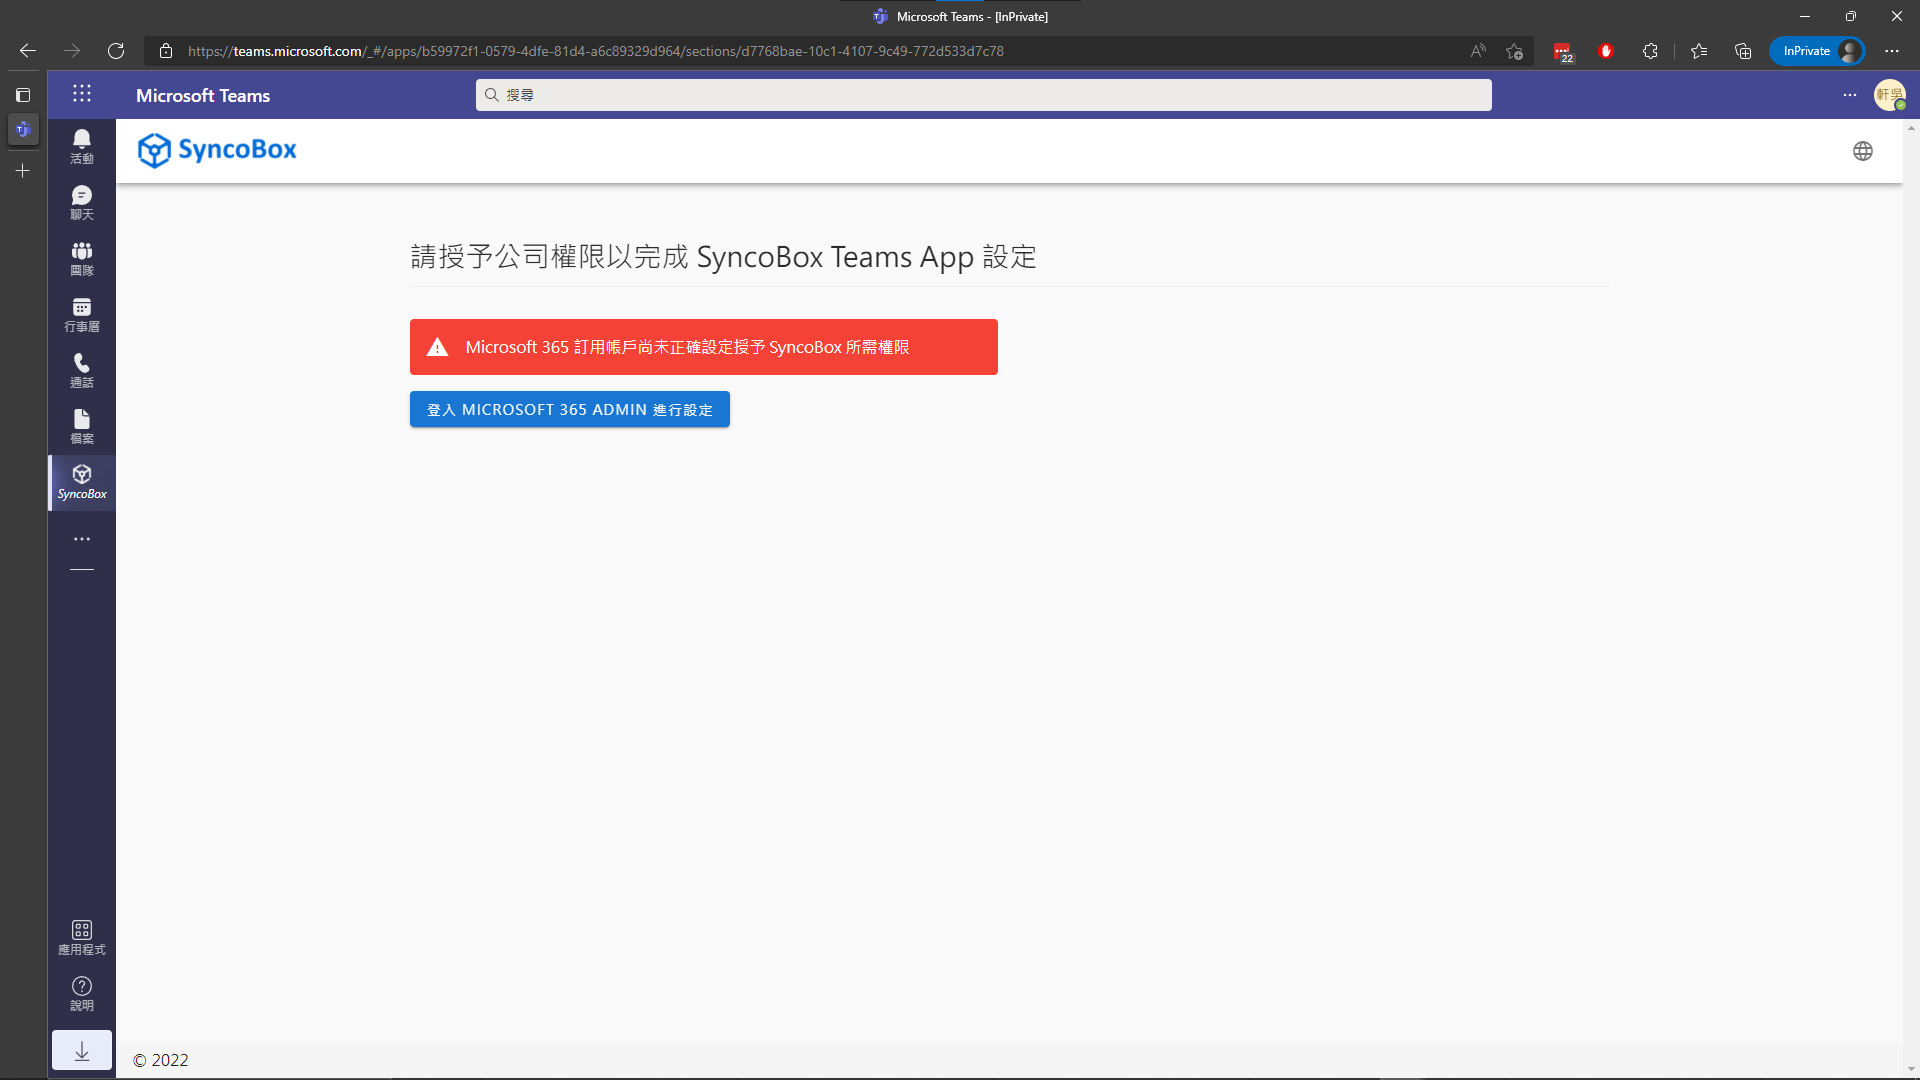This screenshot has width=1920, height=1080.
Task: Click the Teams search field
Action: pyautogui.click(x=983, y=95)
